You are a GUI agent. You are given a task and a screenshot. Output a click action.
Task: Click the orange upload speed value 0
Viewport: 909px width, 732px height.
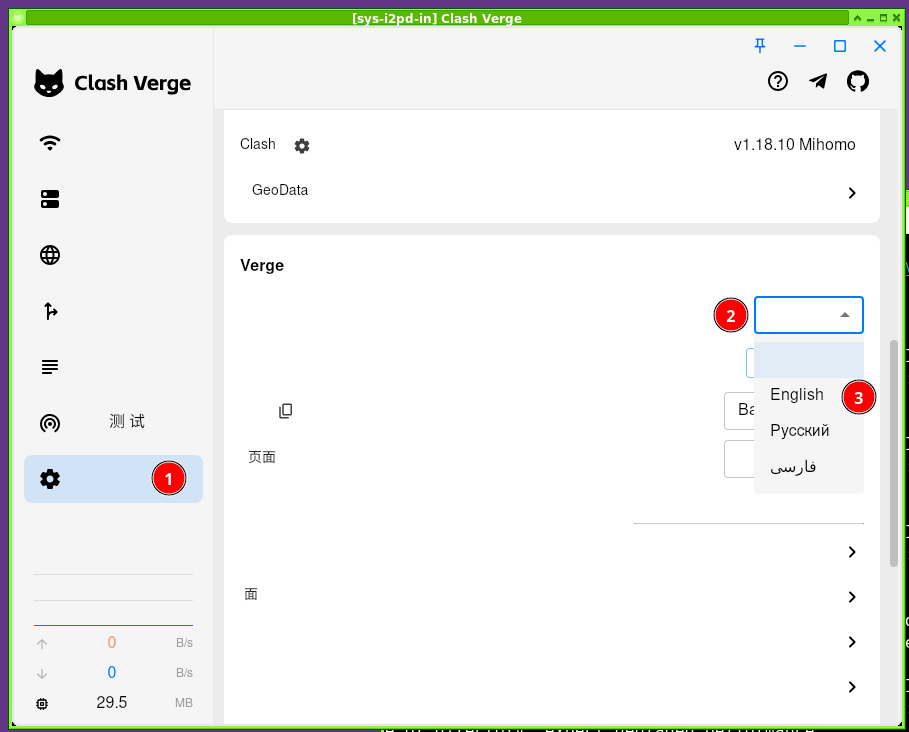(111, 642)
